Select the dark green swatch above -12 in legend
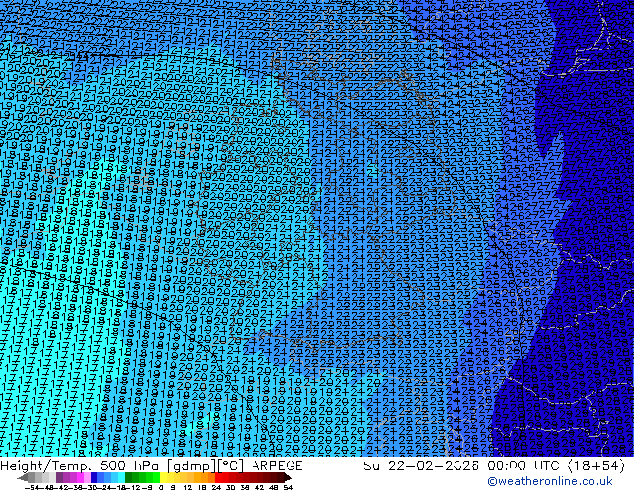 128,477
